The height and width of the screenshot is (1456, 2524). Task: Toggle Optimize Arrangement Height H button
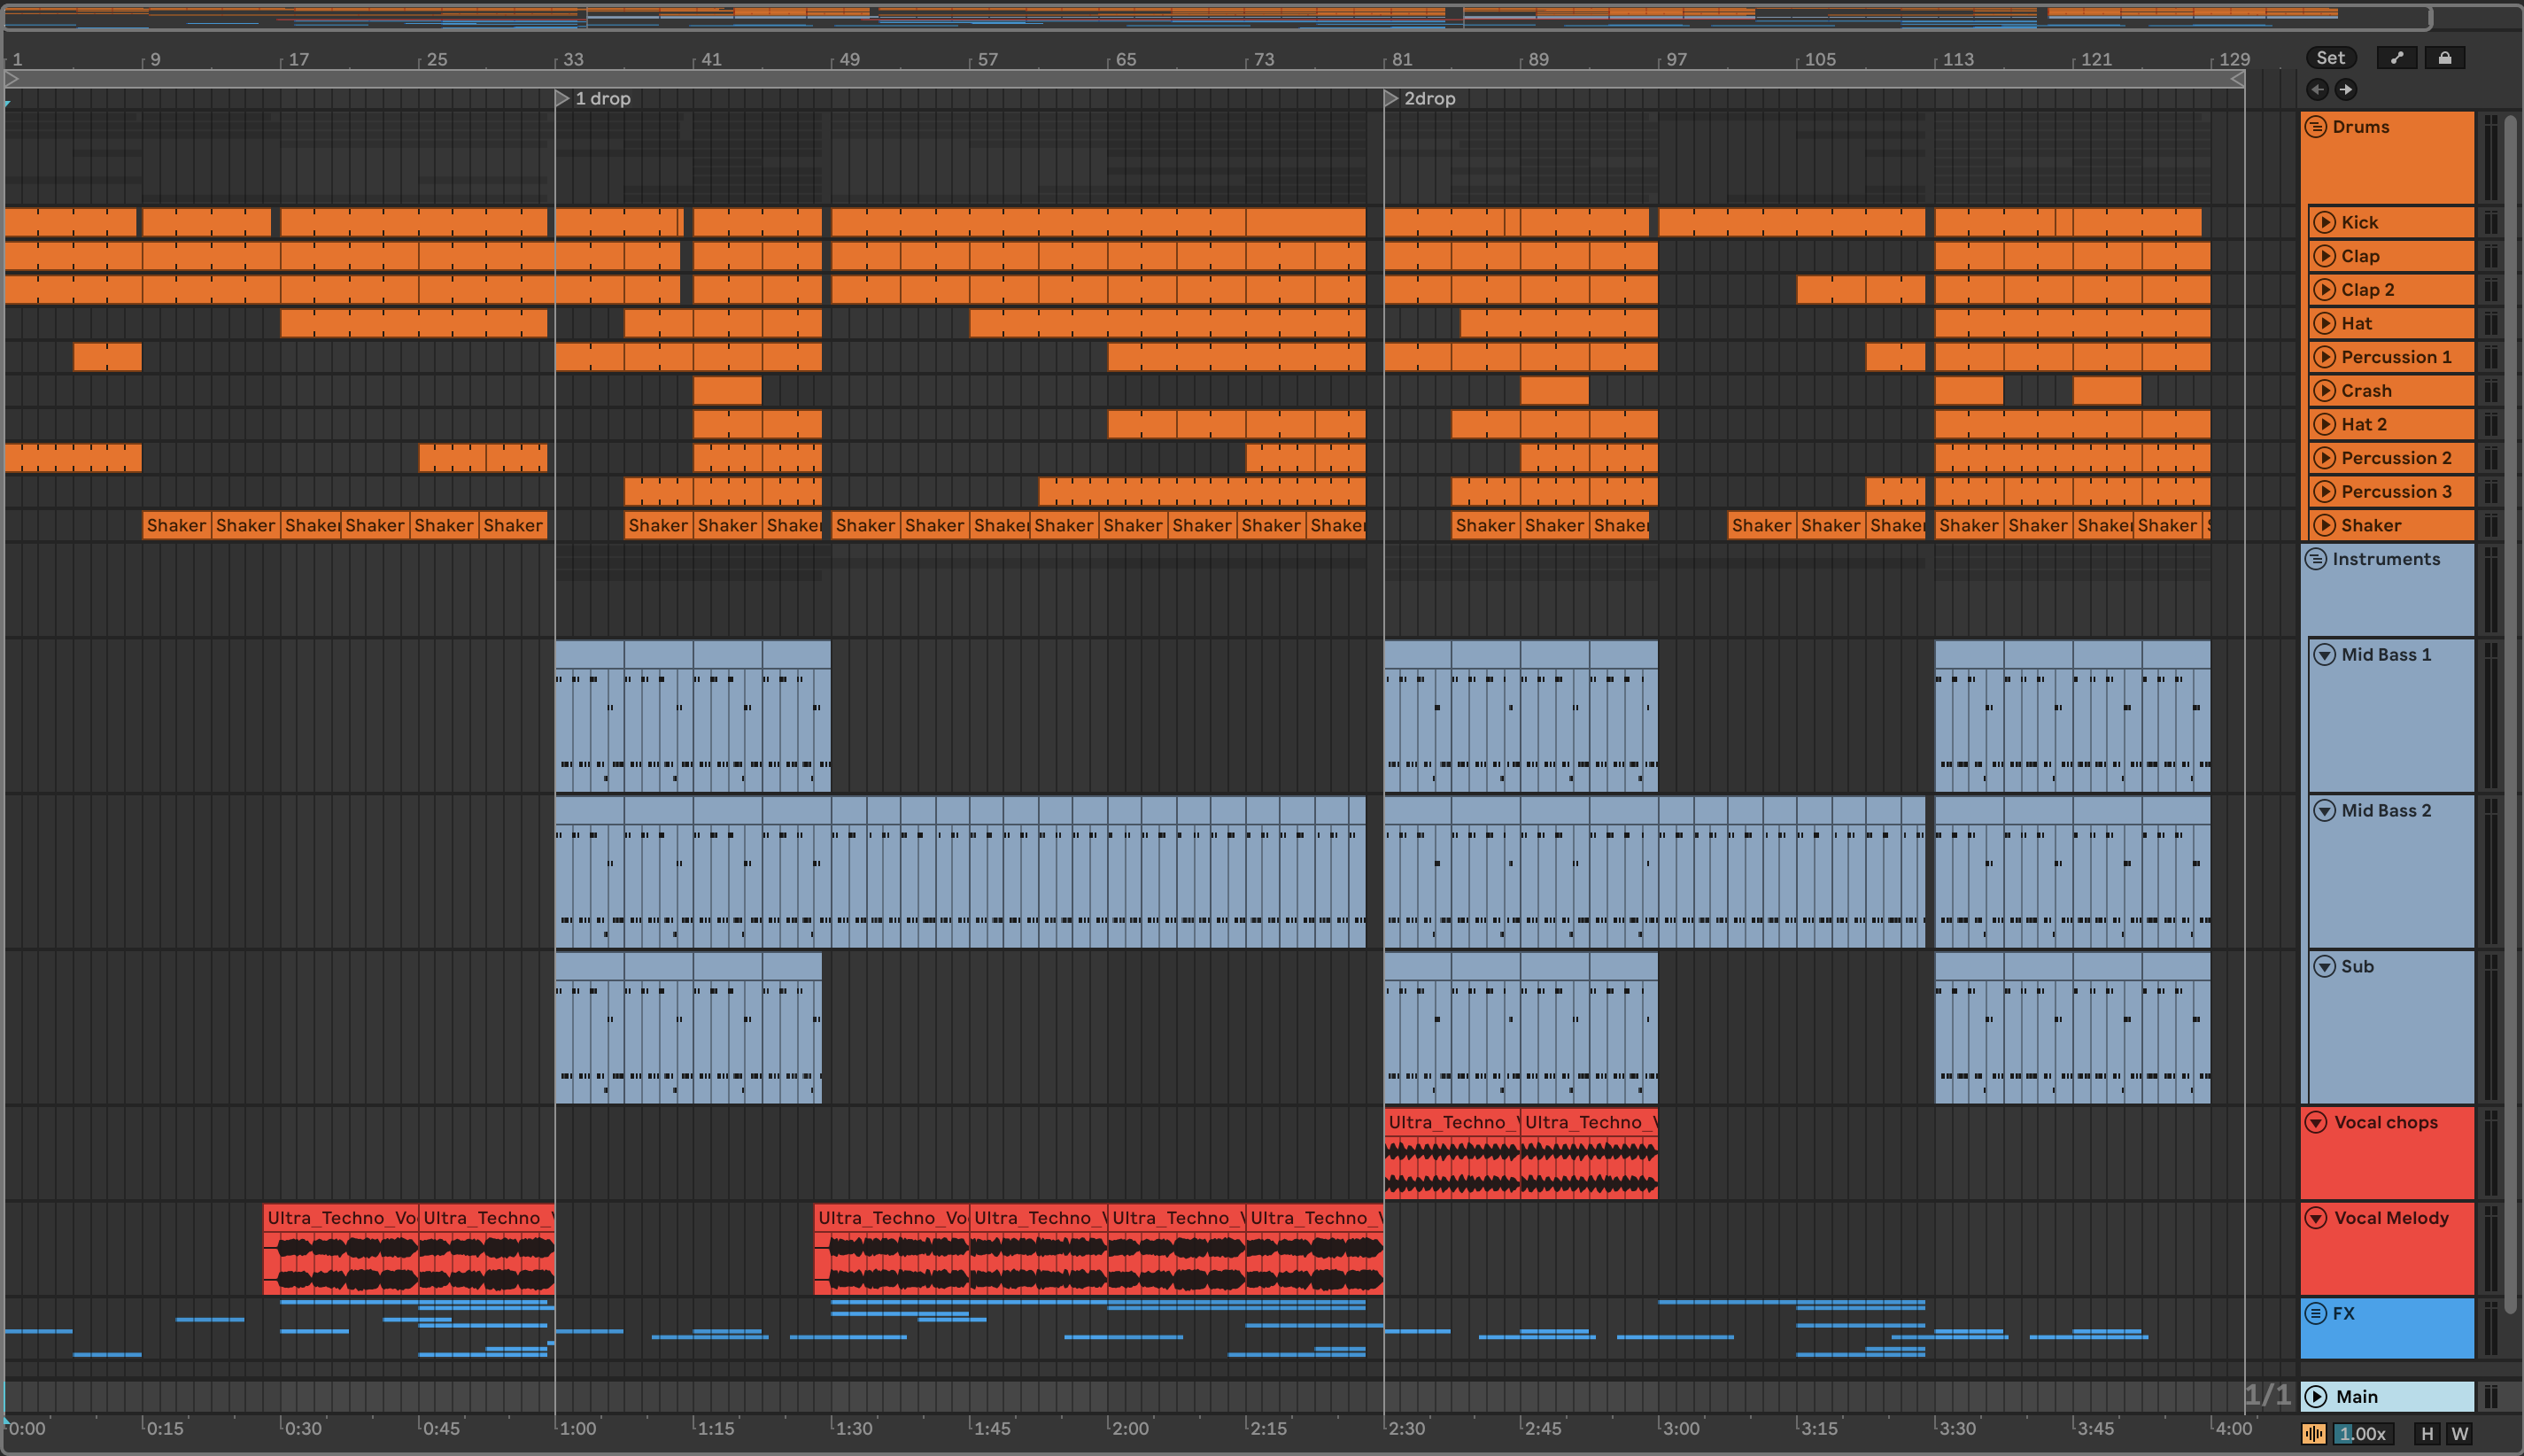(x=2426, y=1434)
